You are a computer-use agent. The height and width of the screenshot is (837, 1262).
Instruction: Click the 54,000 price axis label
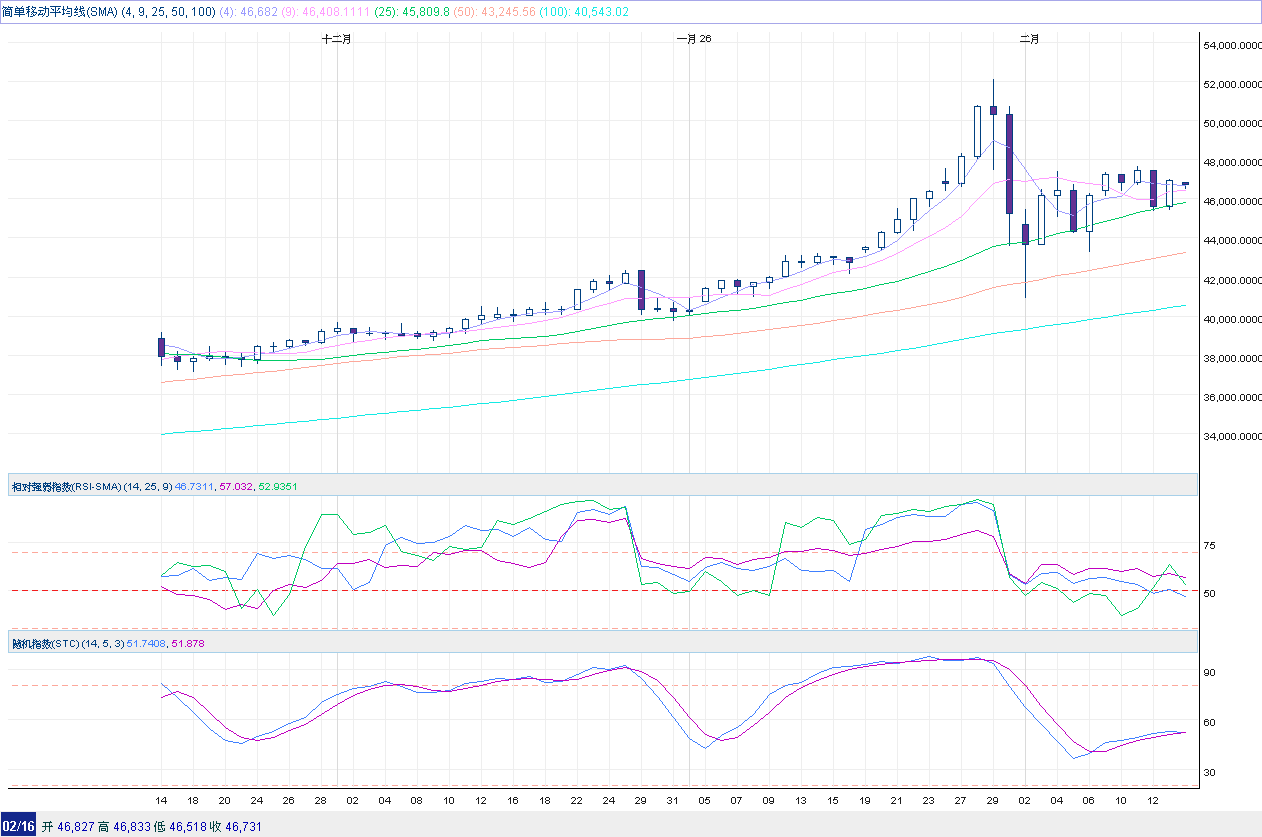(x=1229, y=46)
